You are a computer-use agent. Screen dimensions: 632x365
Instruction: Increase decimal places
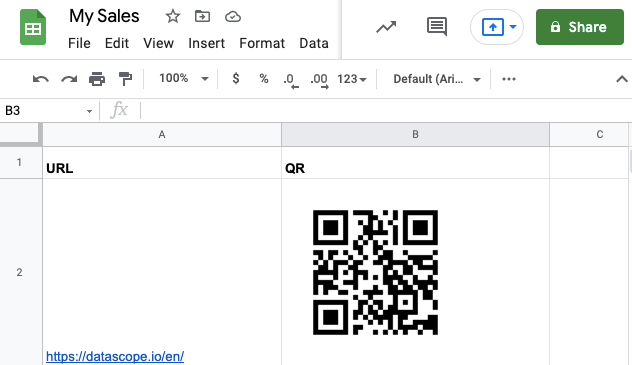pyautogui.click(x=320, y=80)
